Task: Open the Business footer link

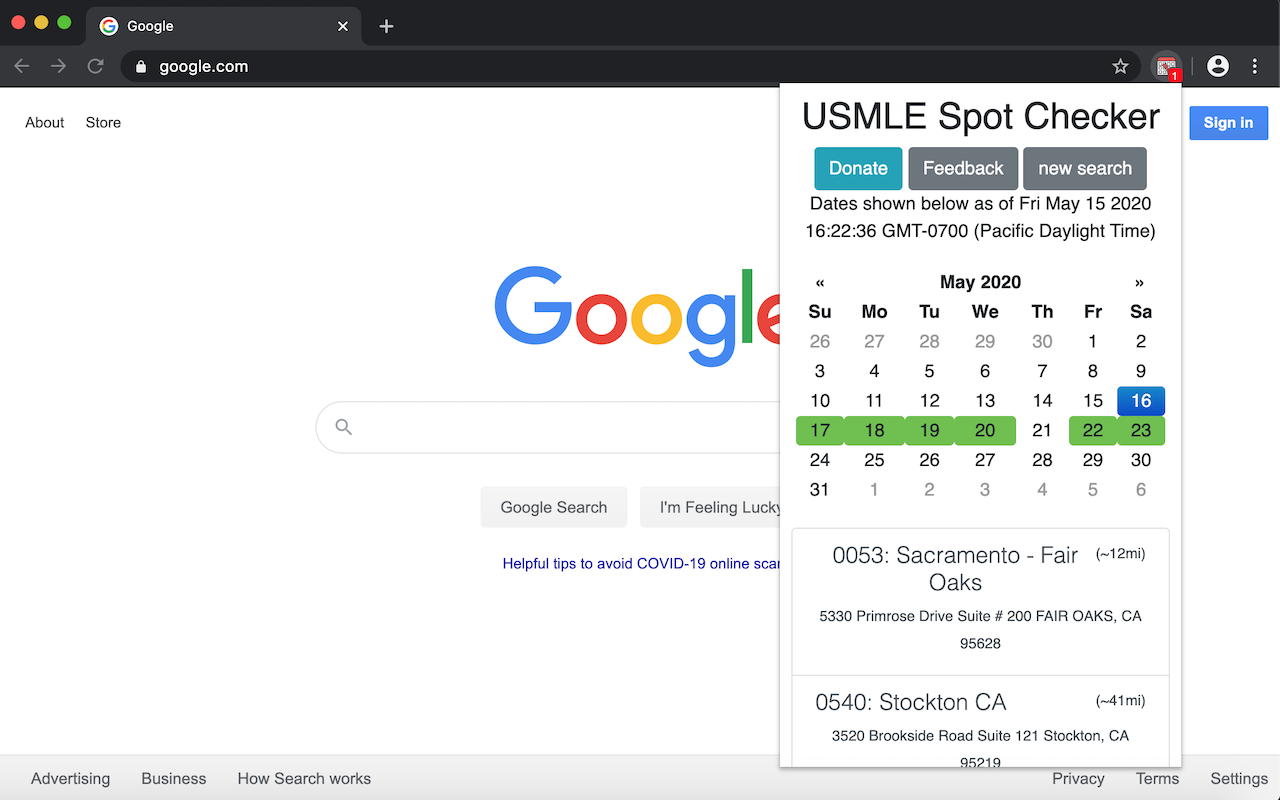Action: (x=173, y=778)
